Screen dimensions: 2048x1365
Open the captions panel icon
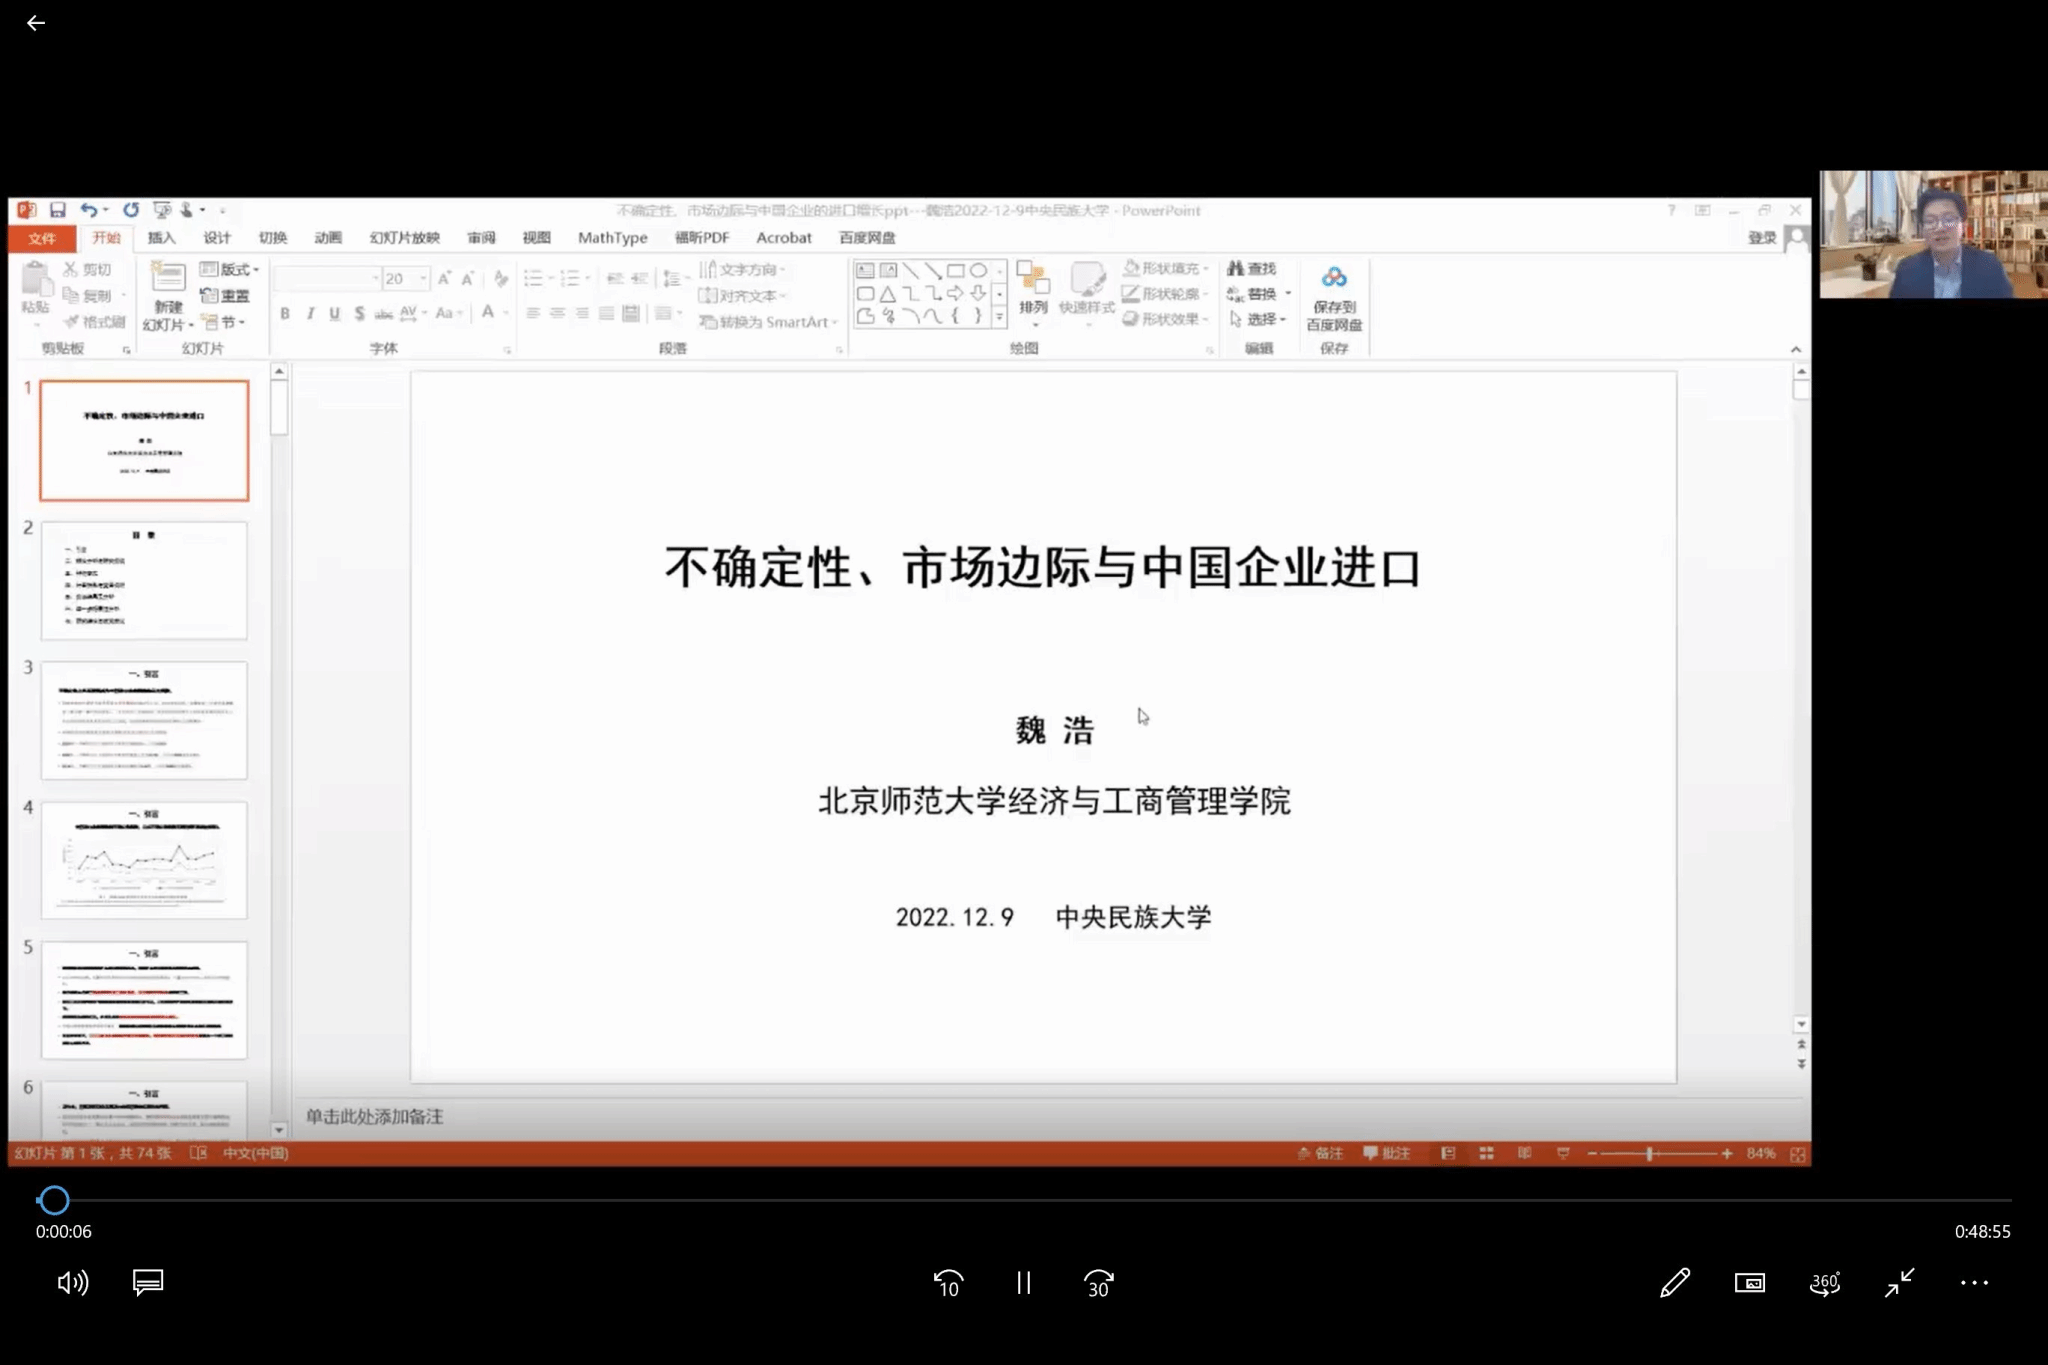[148, 1283]
